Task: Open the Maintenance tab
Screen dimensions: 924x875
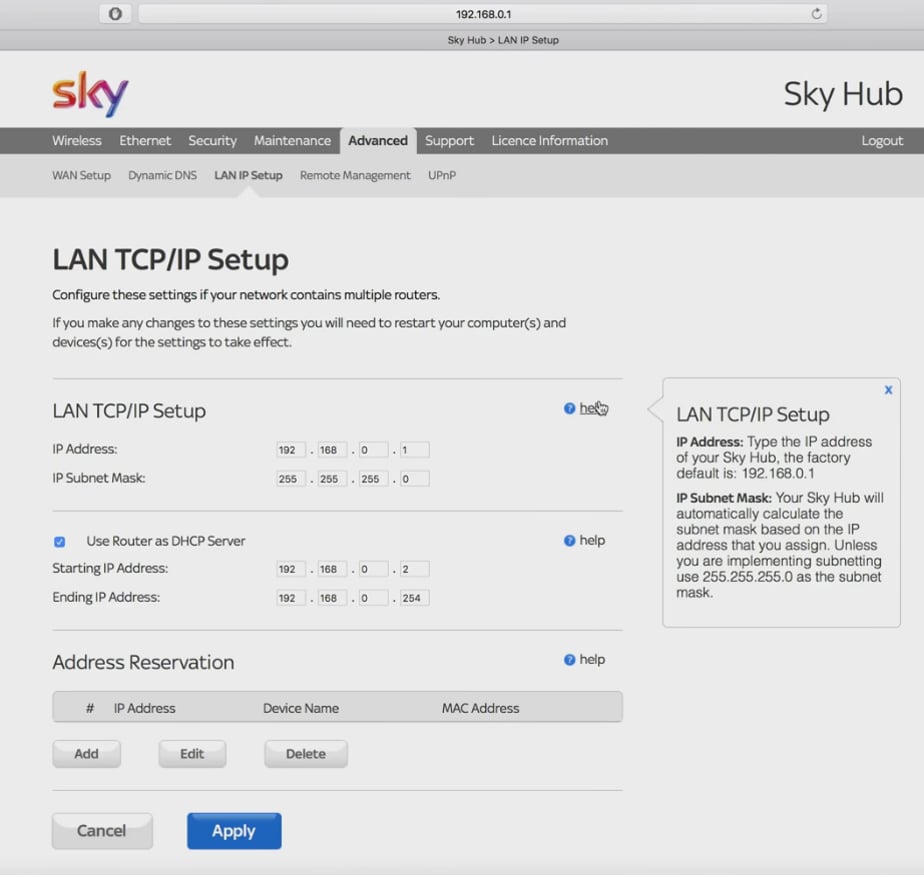Action: coord(292,141)
